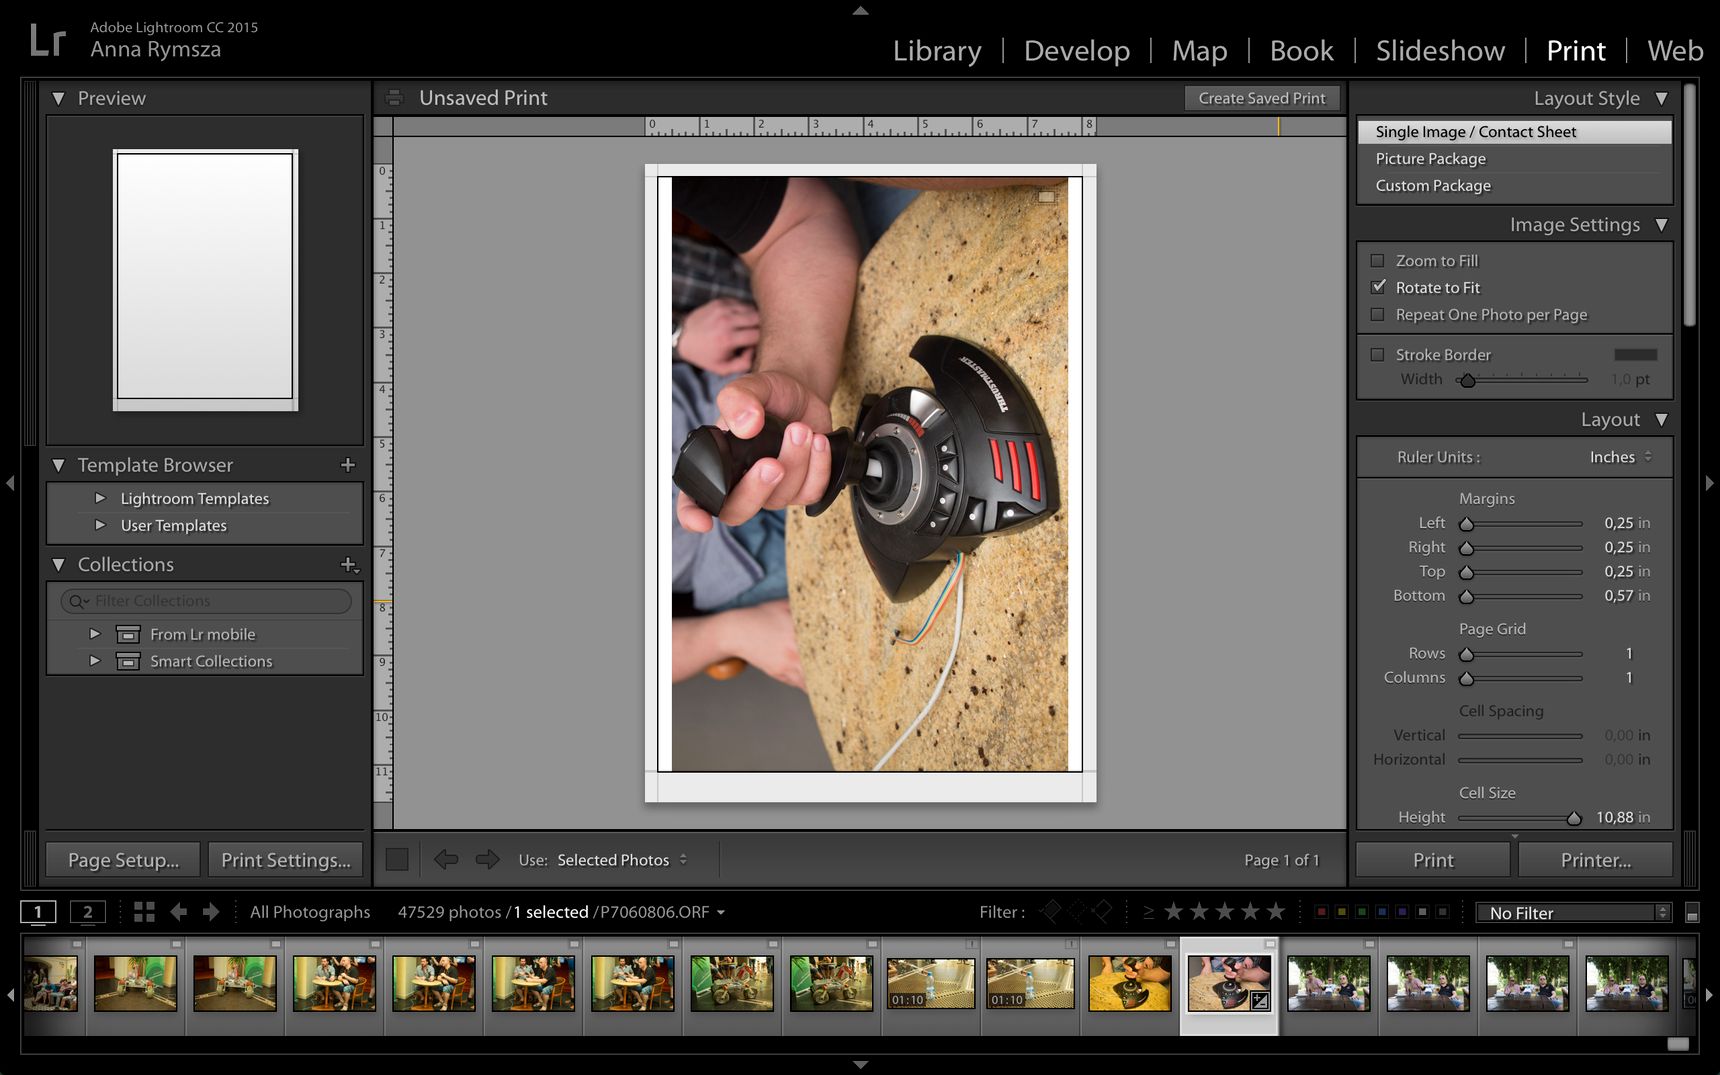The height and width of the screenshot is (1075, 1720).
Task: Toggle filters switch at filmstrip right
Action: tap(1692, 913)
